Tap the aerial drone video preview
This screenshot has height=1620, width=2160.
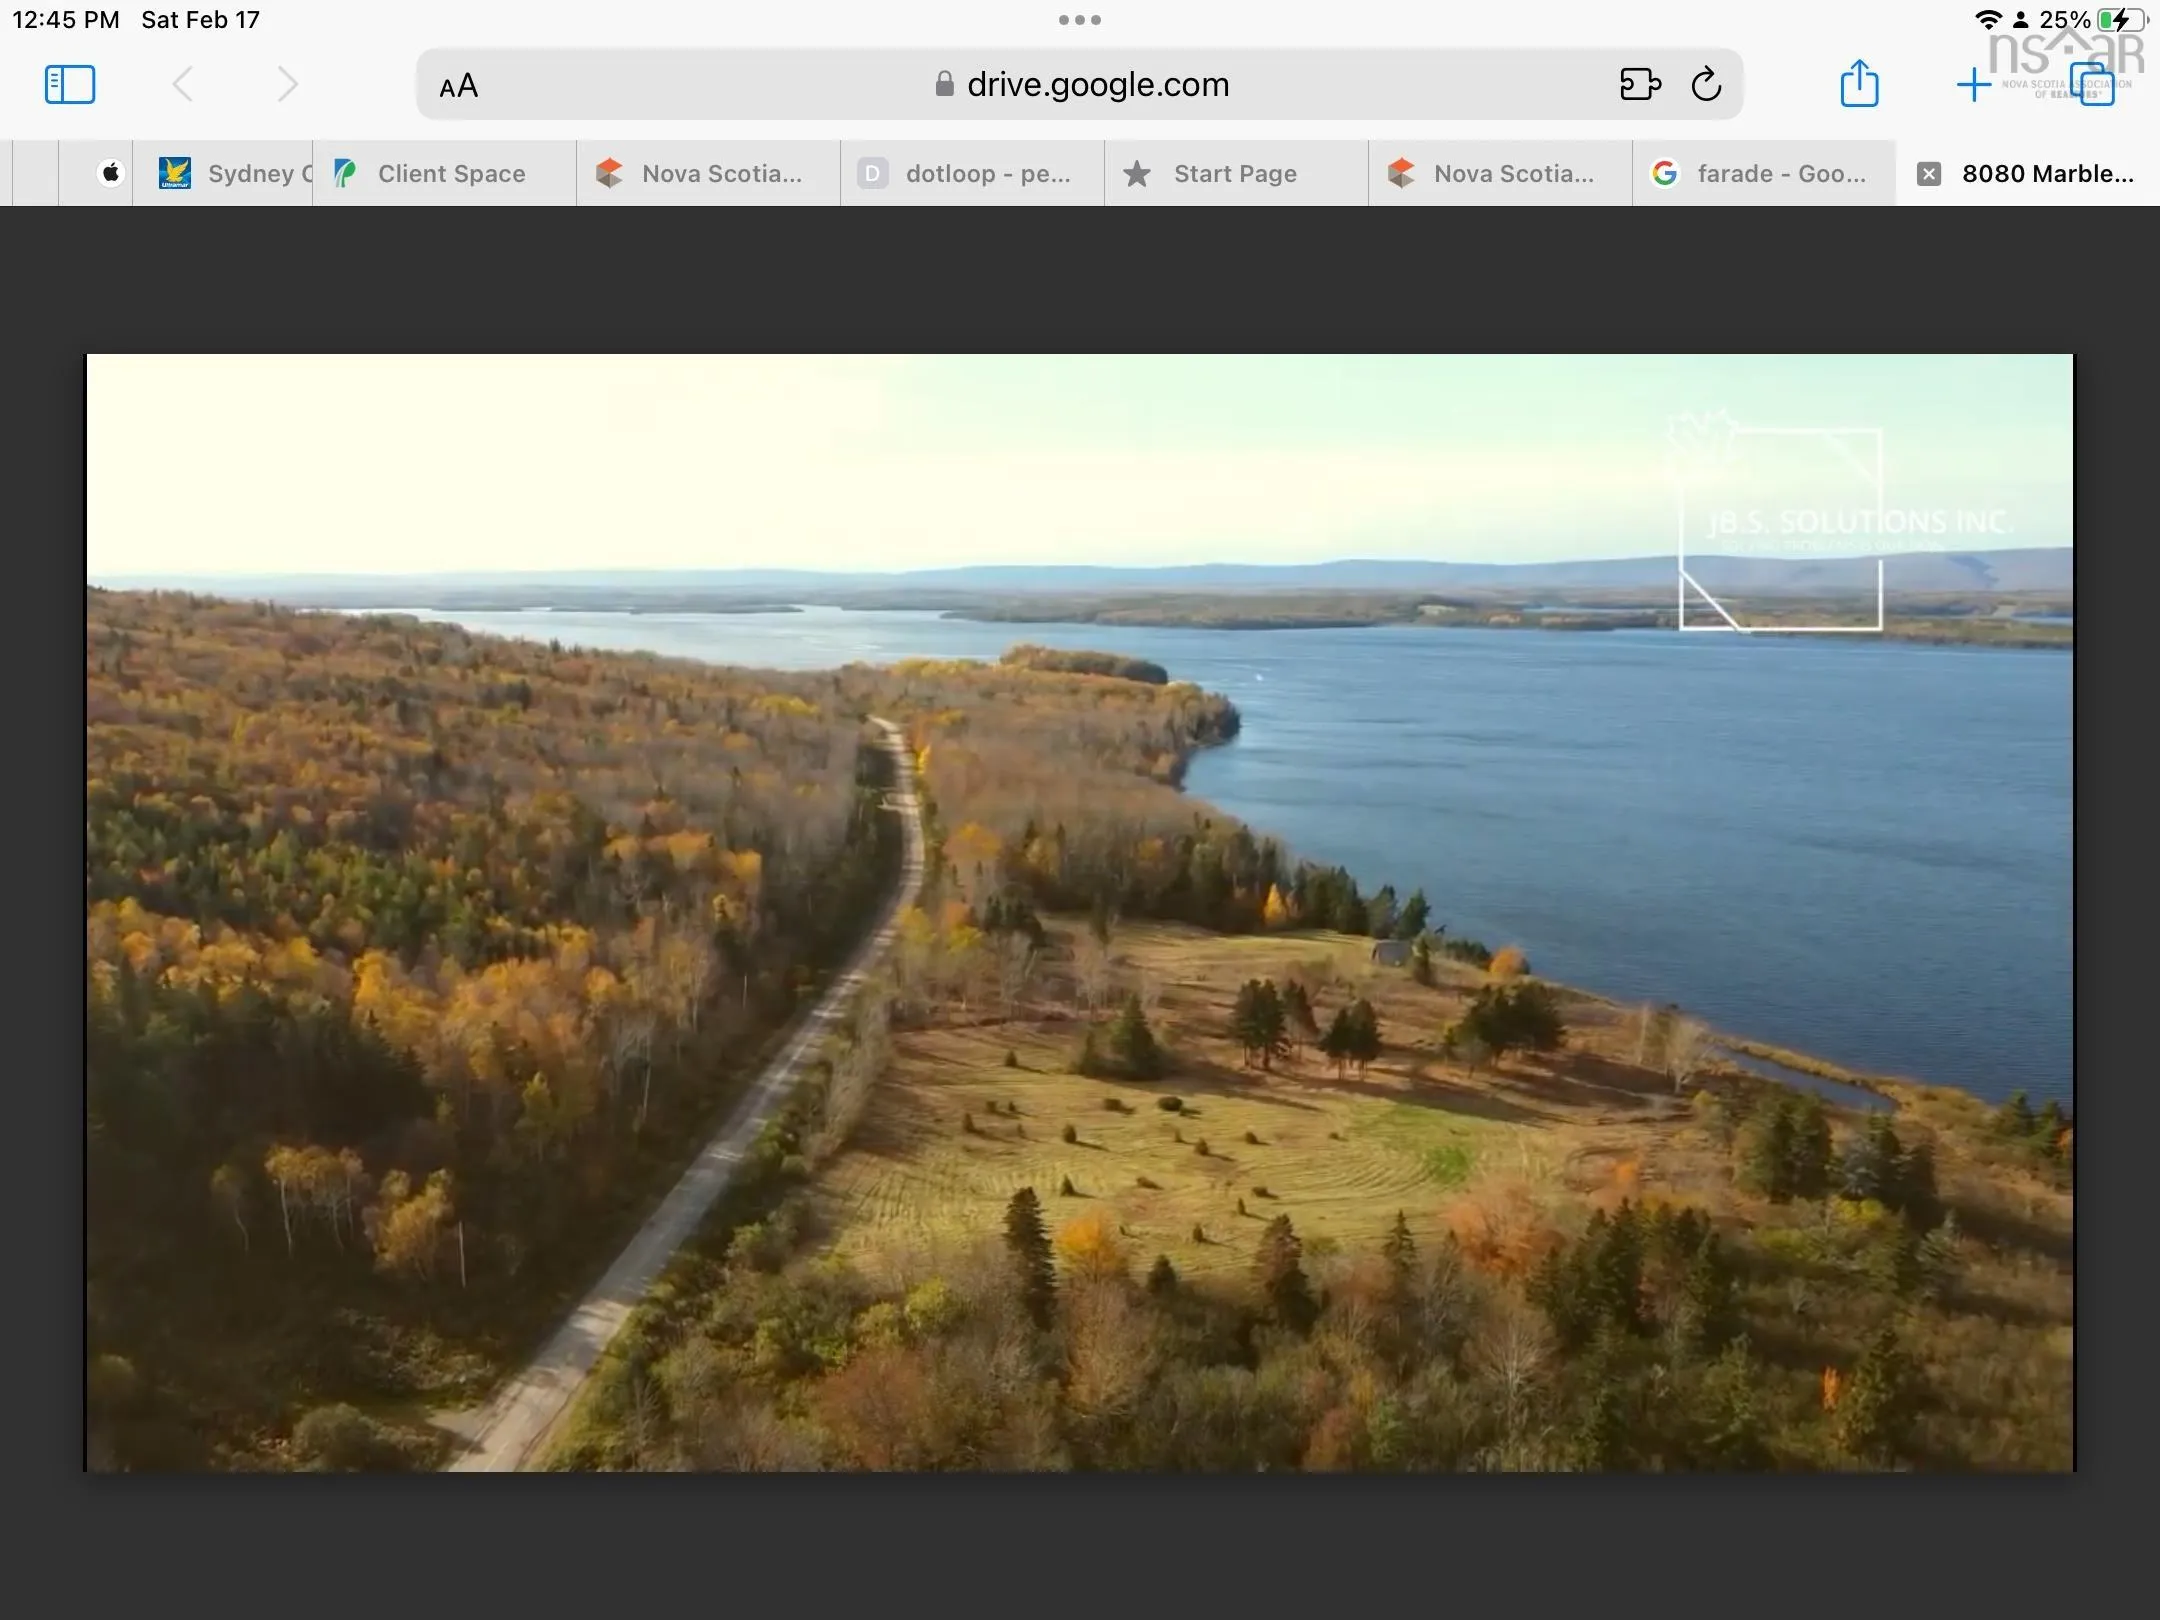pos(1080,912)
